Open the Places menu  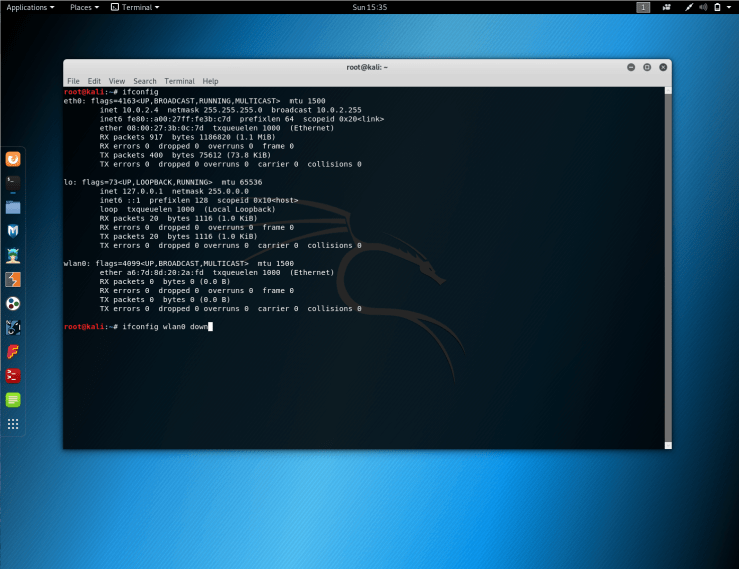[x=84, y=7]
